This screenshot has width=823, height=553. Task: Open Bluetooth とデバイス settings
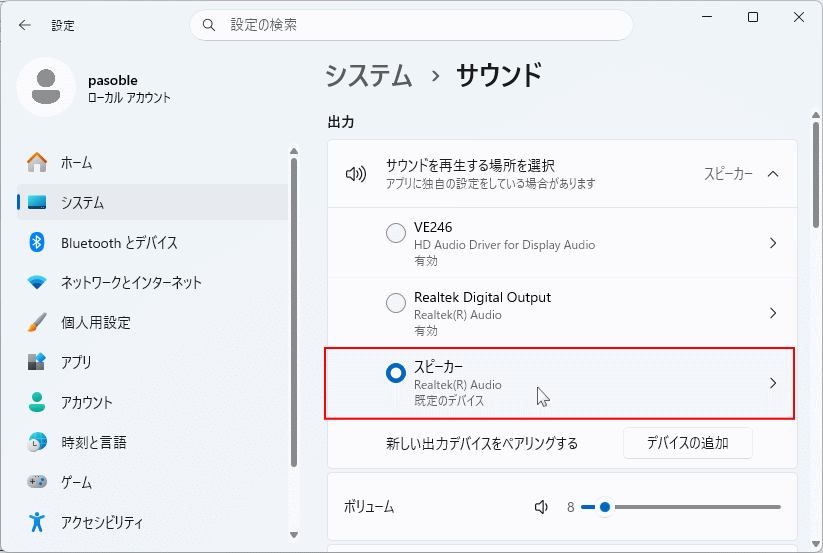[x=152, y=242]
